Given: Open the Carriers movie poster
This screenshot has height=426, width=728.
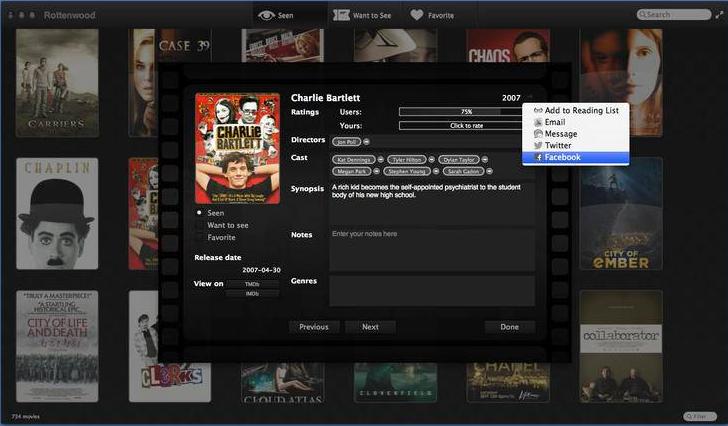Looking at the screenshot, I should 57,83.
